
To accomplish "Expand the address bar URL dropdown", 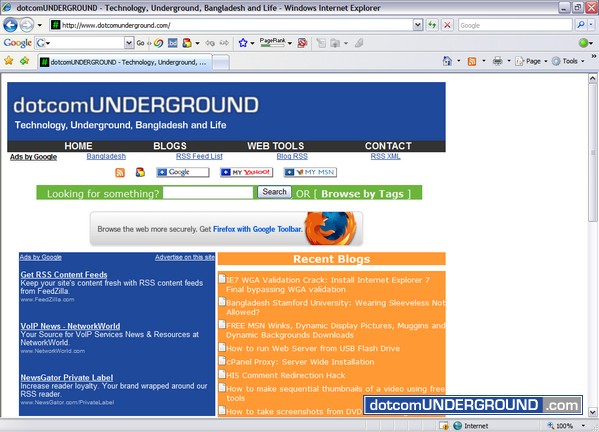I will click(x=418, y=25).
